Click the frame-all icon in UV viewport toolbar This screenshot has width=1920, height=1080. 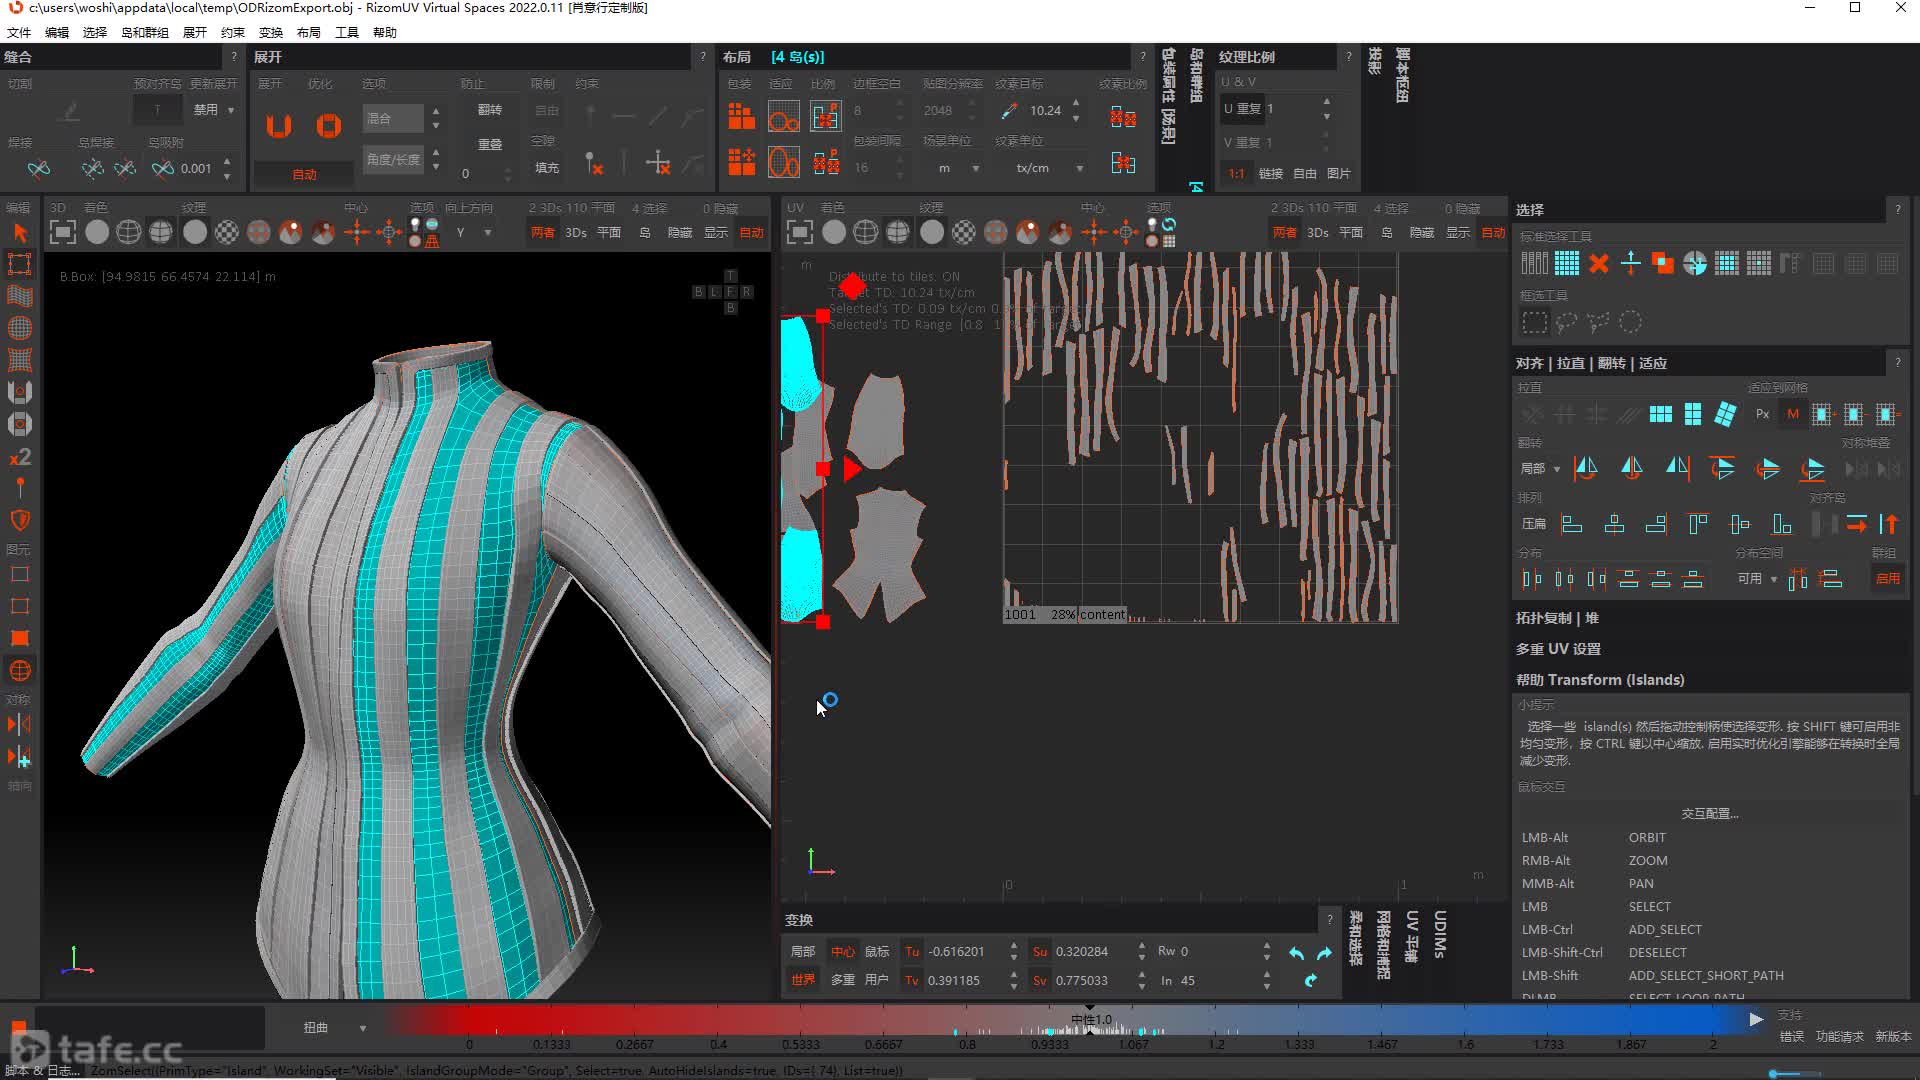[x=800, y=233]
